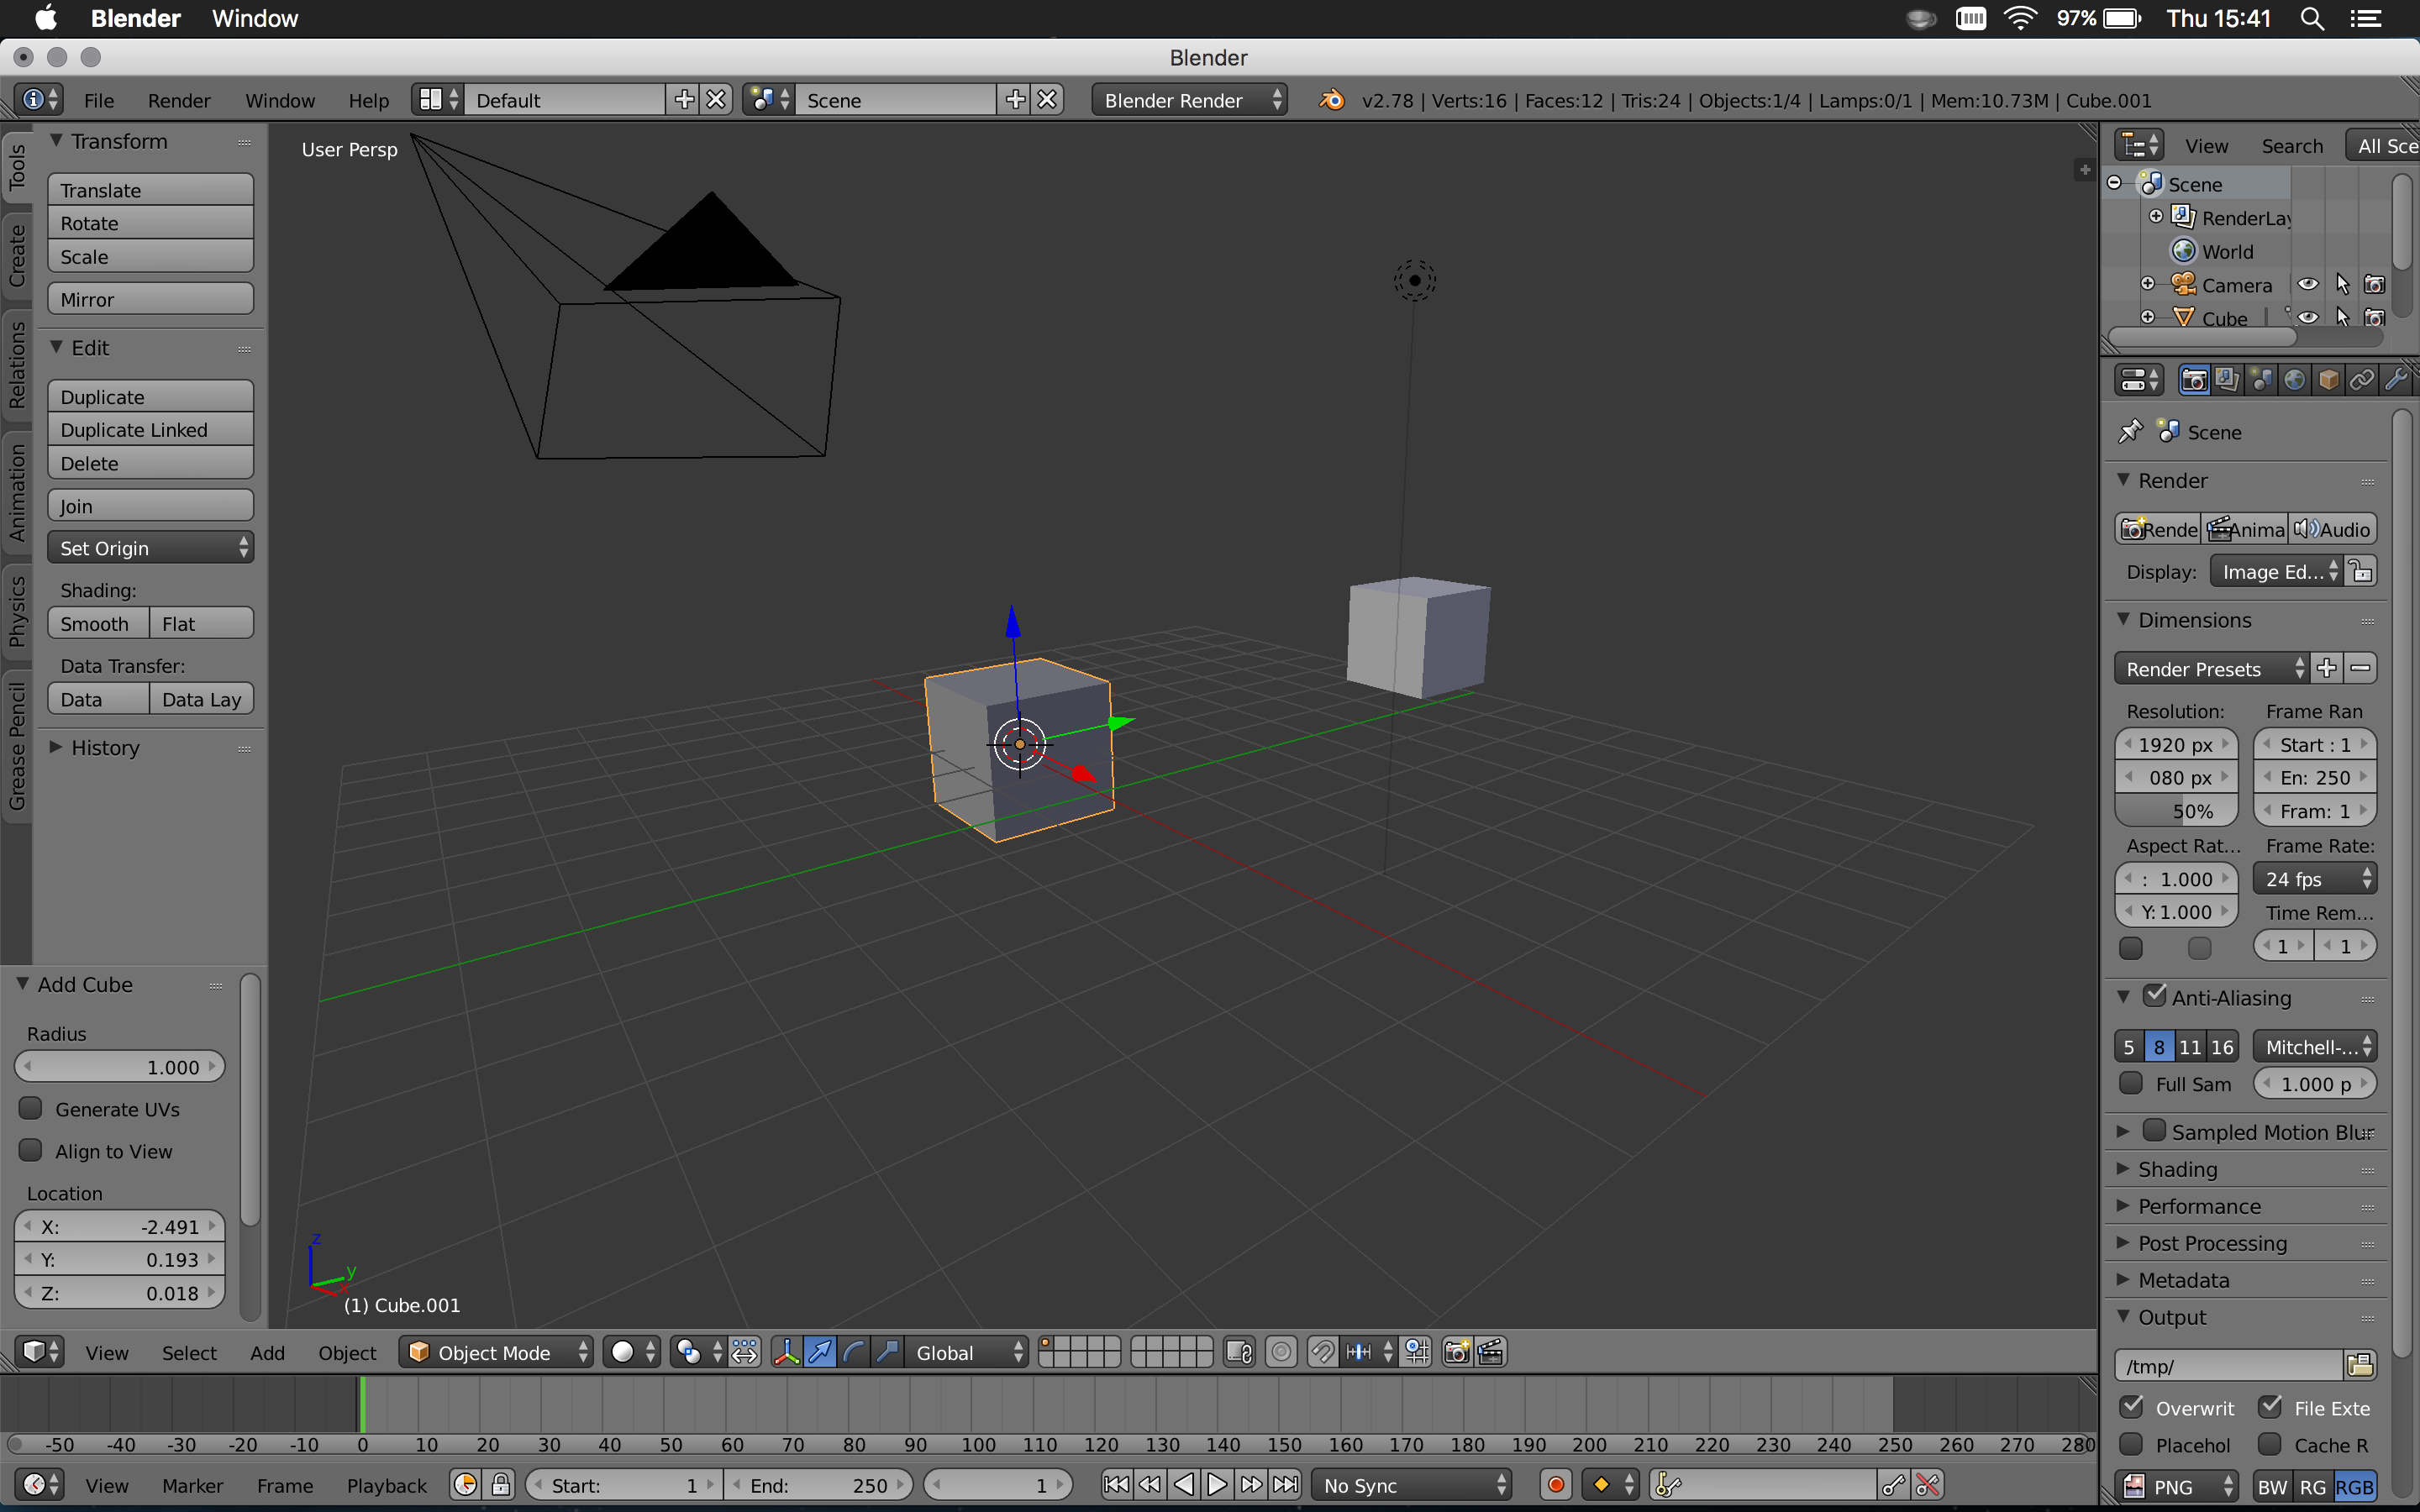Screen dimensions: 2420x1512
Task: Click the OpenGL render camera icon
Action: tap(1457, 1352)
